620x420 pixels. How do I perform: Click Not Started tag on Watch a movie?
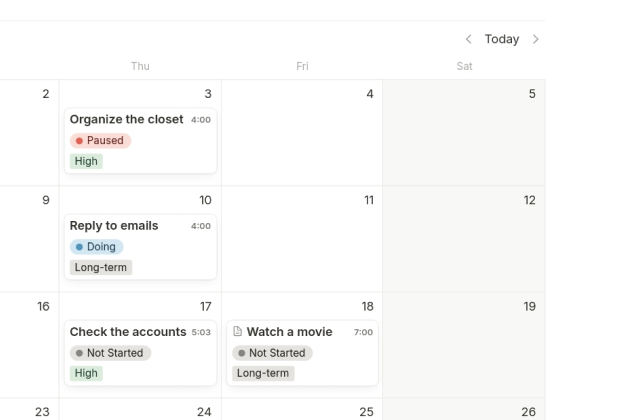(272, 353)
